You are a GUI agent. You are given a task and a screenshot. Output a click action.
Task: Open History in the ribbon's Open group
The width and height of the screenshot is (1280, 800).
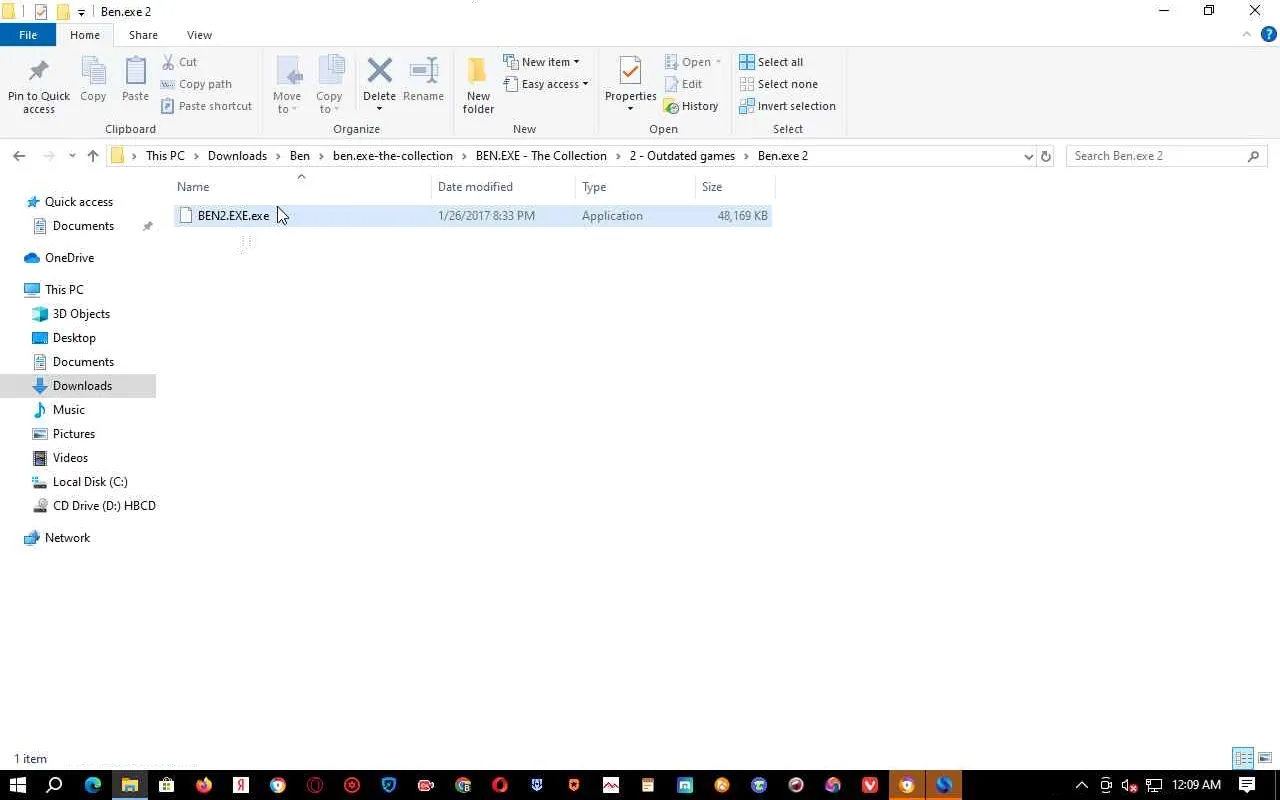691,106
